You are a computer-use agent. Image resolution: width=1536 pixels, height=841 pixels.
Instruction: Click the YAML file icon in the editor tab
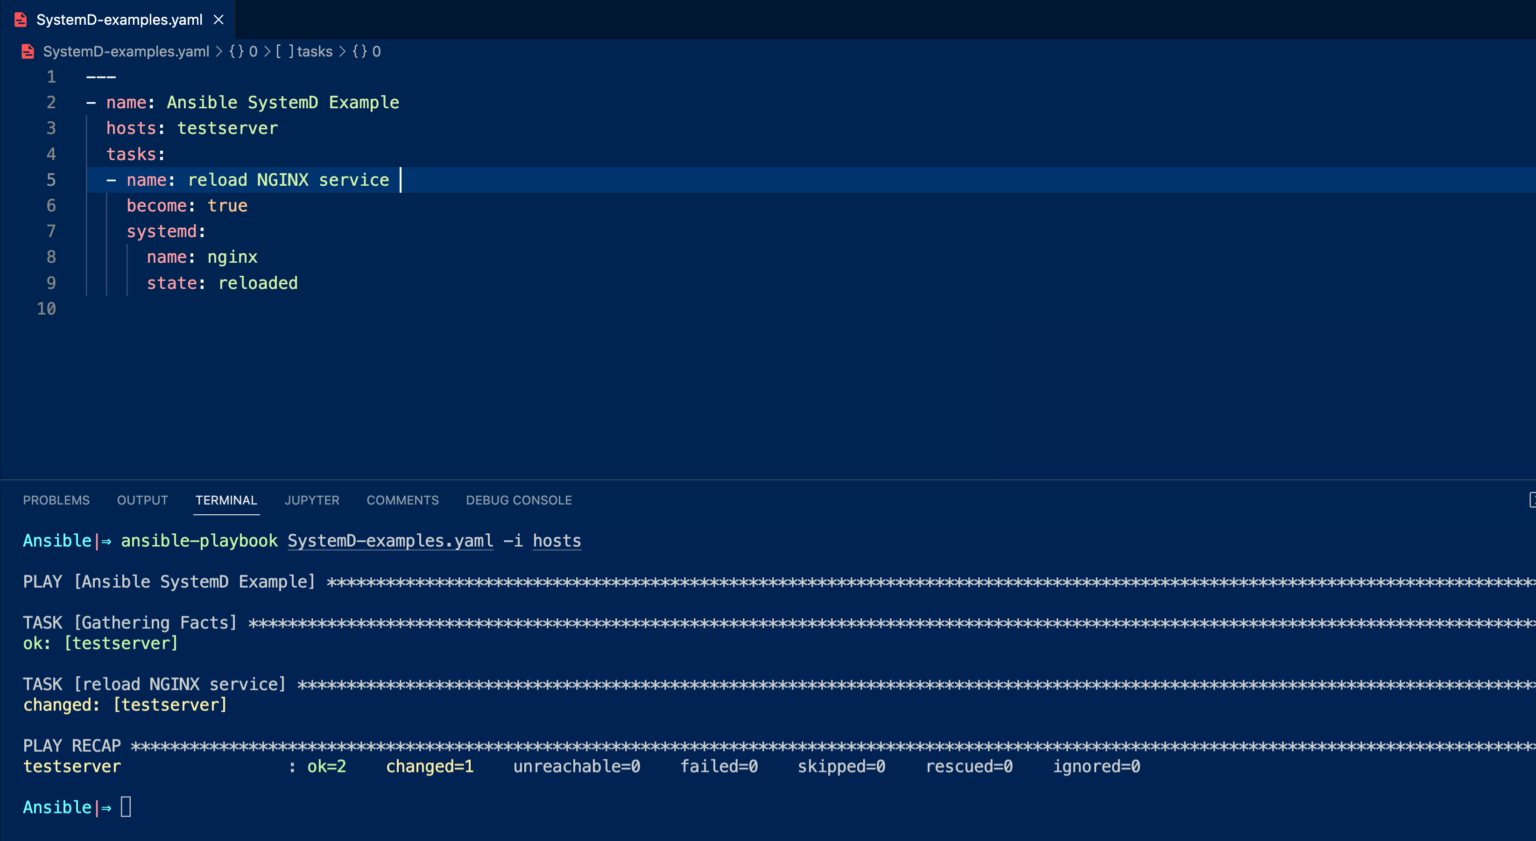(20, 20)
